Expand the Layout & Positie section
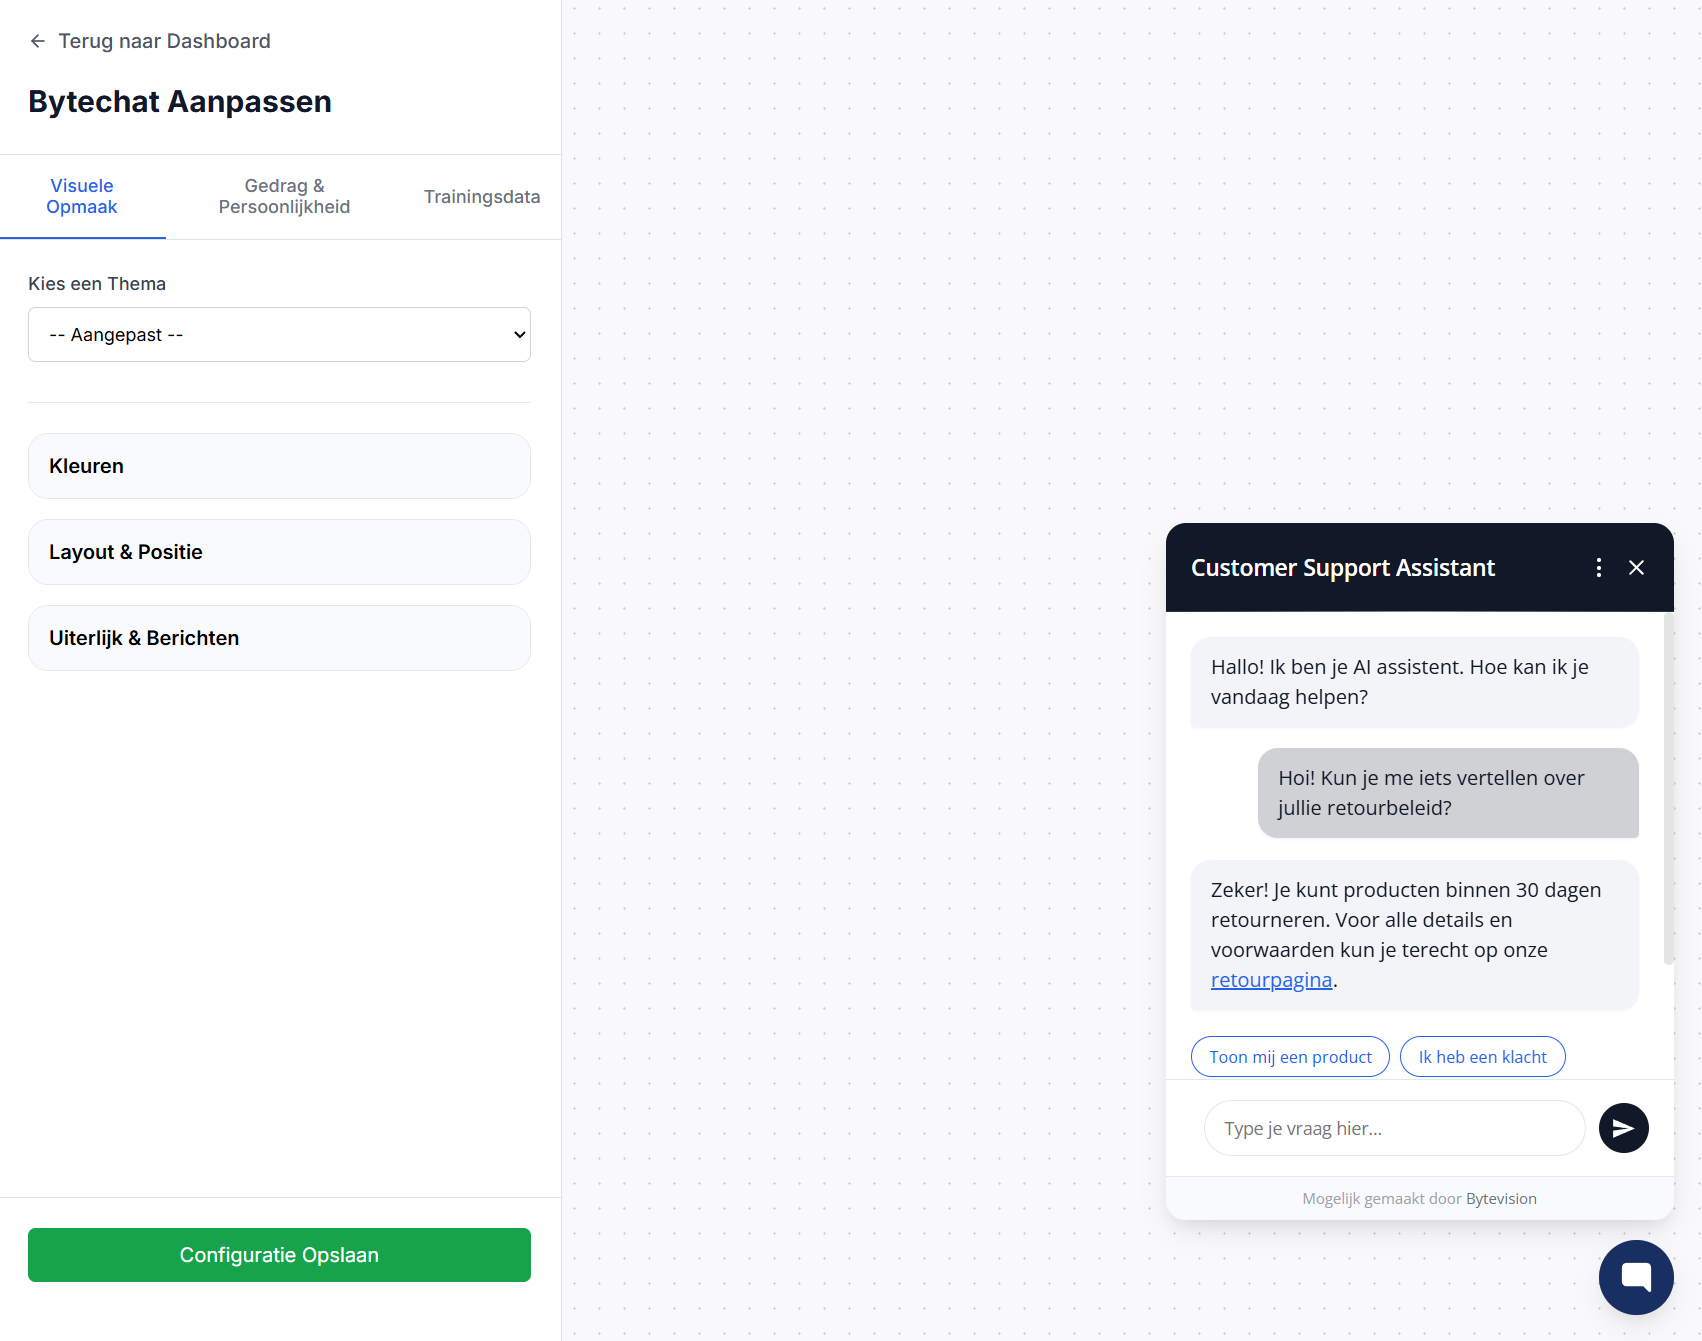This screenshot has height=1341, width=1702. pyautogui.click(x=279, y=552)
